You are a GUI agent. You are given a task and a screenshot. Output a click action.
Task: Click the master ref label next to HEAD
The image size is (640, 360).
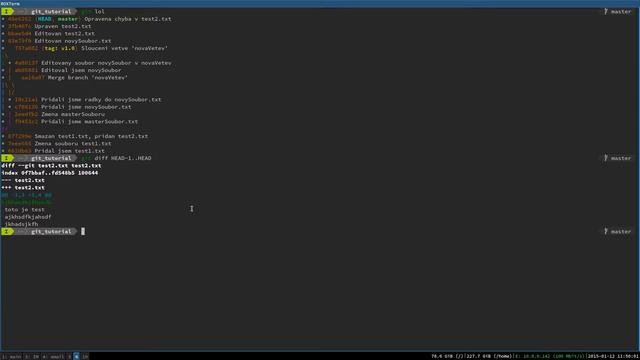tap(67, 19)
